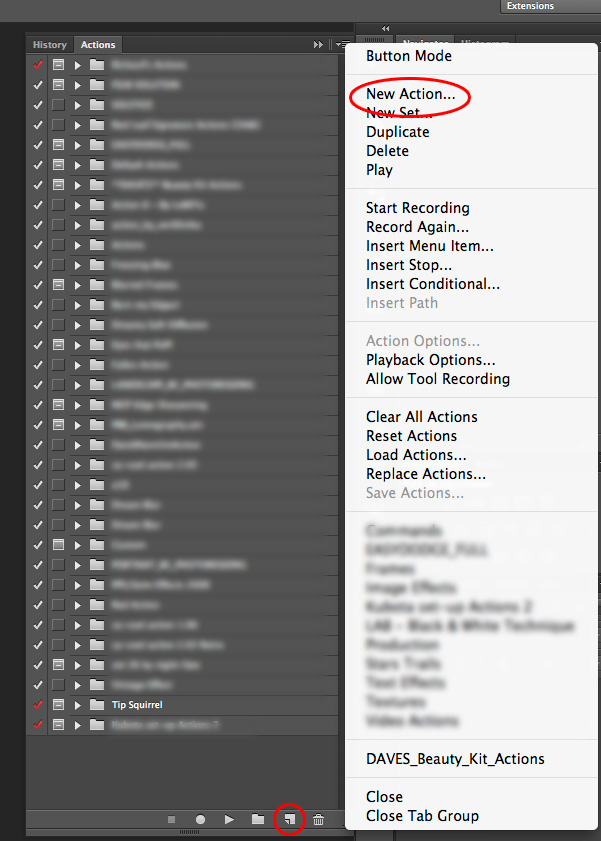The image size is (601, 841).
Task: Choose Play in the flyout menu
Action: point(379,170)
